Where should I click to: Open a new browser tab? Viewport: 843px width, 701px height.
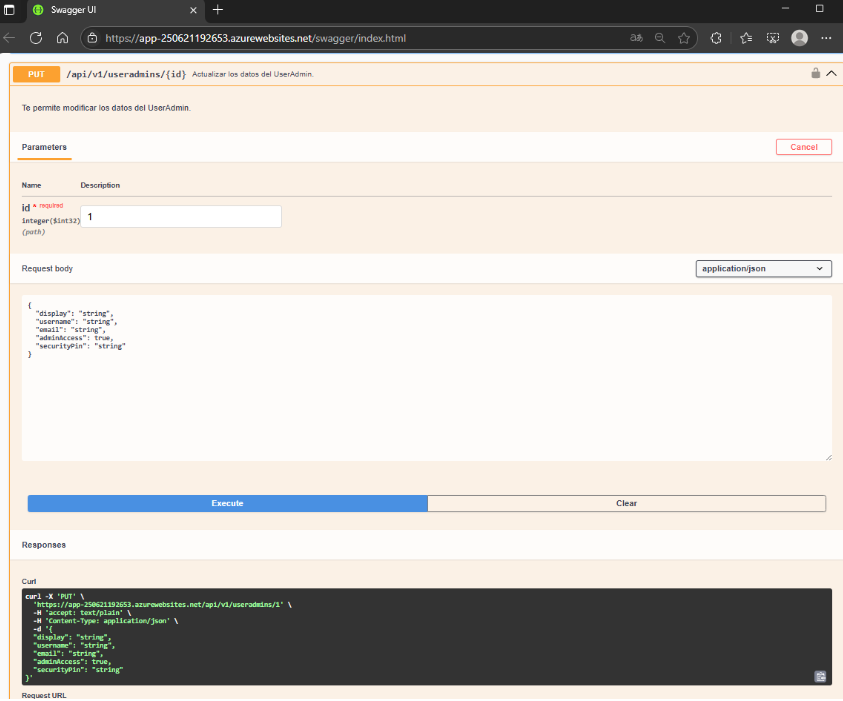tap(218, 10)
